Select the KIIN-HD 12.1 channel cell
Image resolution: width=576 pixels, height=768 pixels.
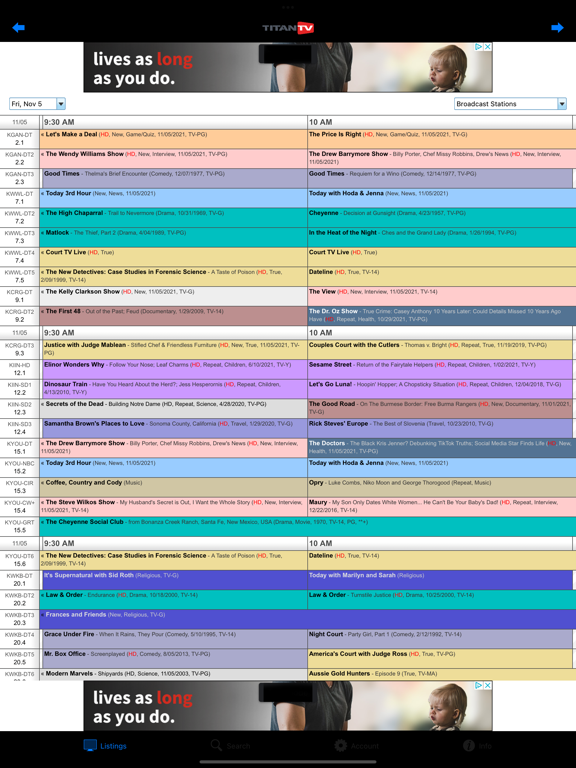(20, 369)
